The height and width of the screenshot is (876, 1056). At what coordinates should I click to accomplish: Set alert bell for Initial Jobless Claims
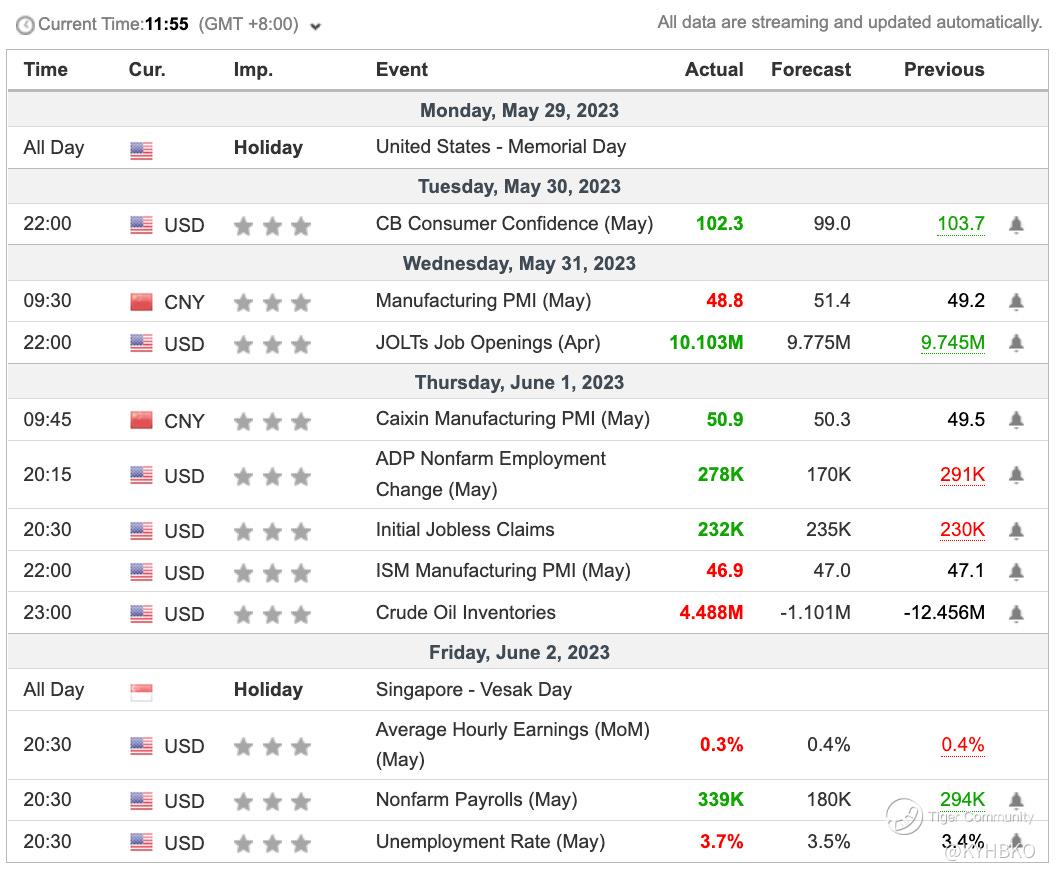[1016, 530]
